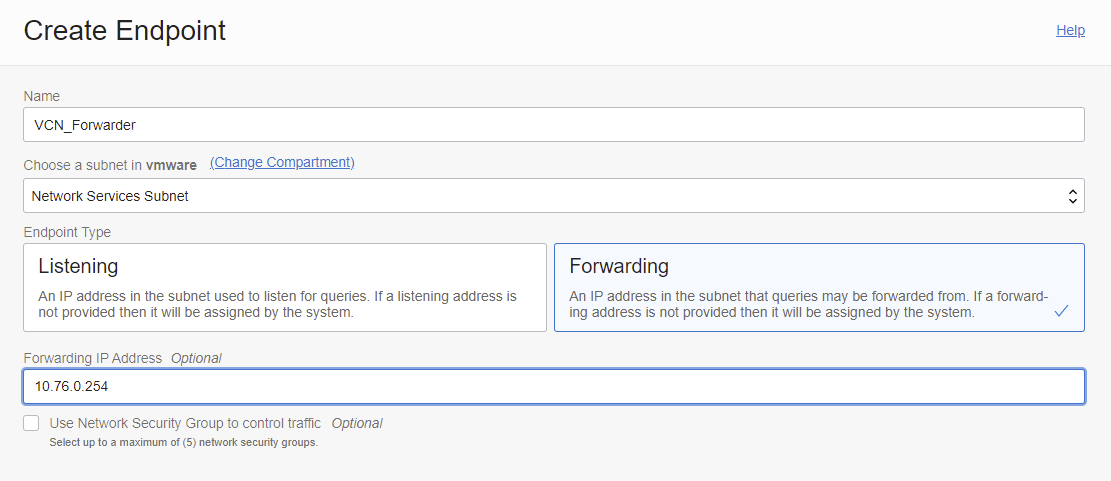This screenshot has height=481, width=1111.
Task: Click the bold vmware compartment name
Action: 171,164
